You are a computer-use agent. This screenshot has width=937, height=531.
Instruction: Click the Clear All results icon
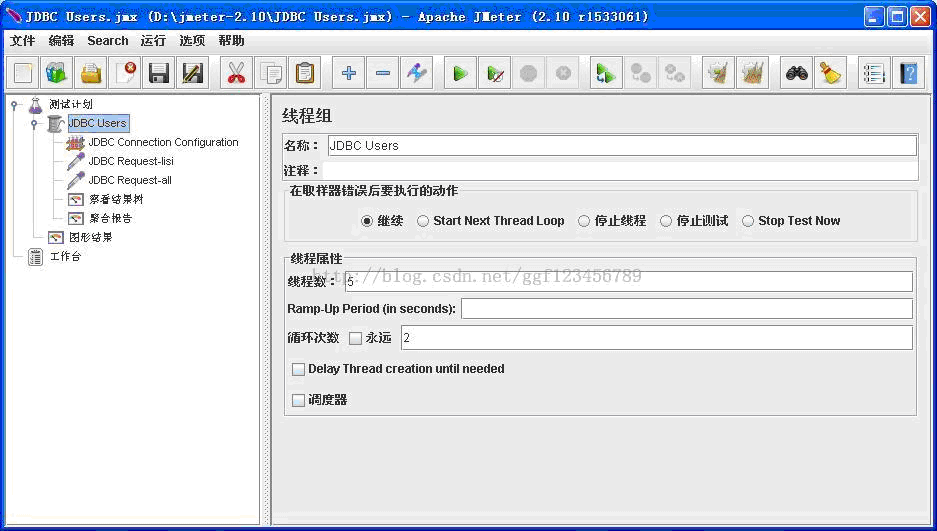[x=752, y=73]
